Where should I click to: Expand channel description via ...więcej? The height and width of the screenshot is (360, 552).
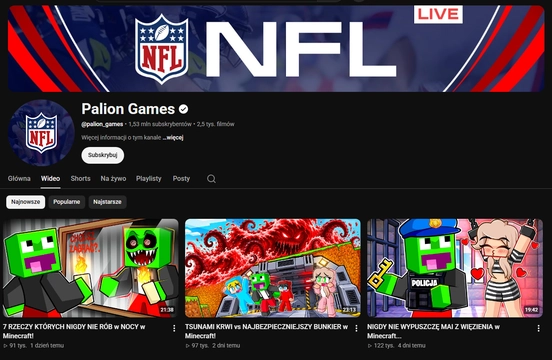click(x=173, y=138)
